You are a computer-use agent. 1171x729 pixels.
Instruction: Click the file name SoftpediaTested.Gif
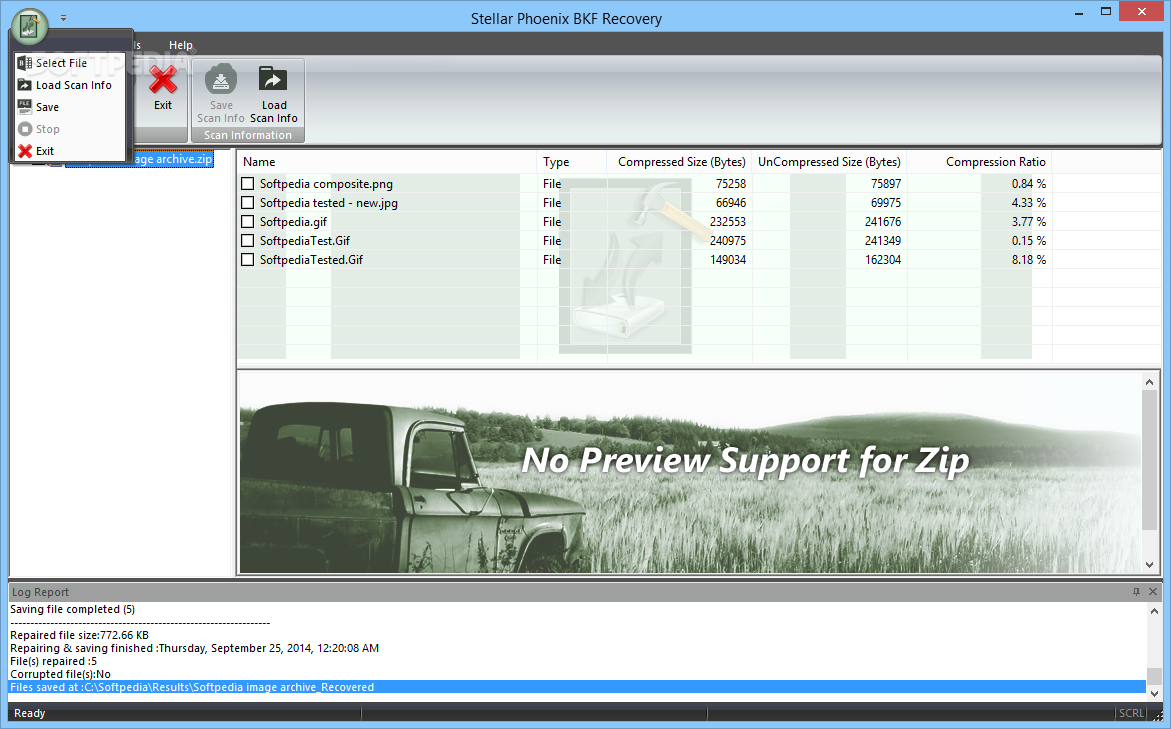[311, 260]
